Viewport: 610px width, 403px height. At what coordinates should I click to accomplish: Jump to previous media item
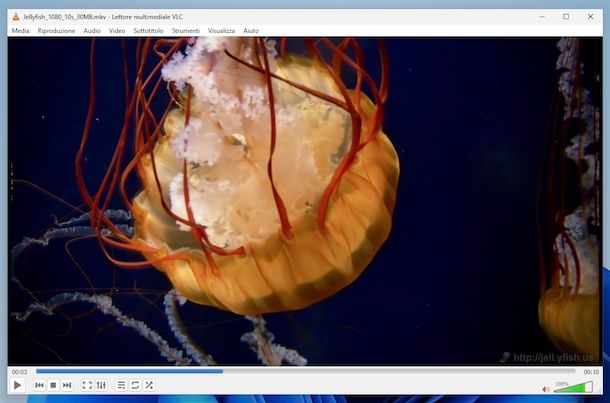pos(39,385)
